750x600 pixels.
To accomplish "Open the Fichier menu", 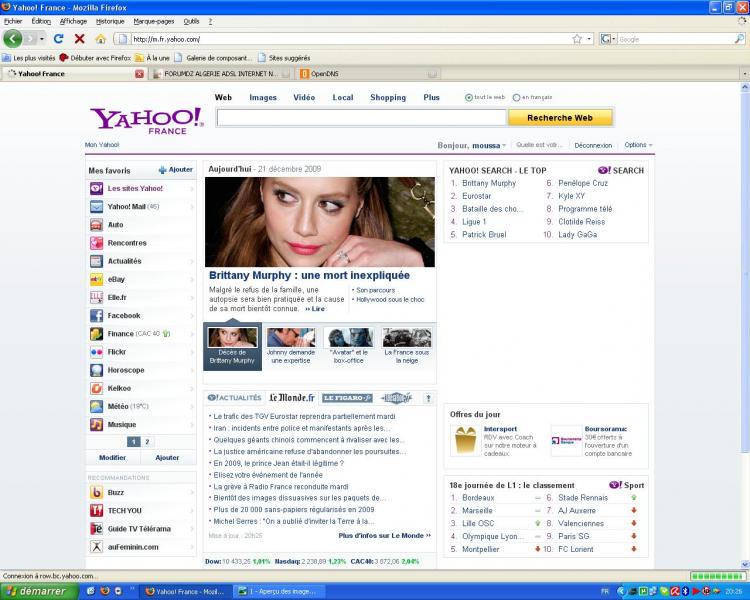I will [x=13, y=22].
